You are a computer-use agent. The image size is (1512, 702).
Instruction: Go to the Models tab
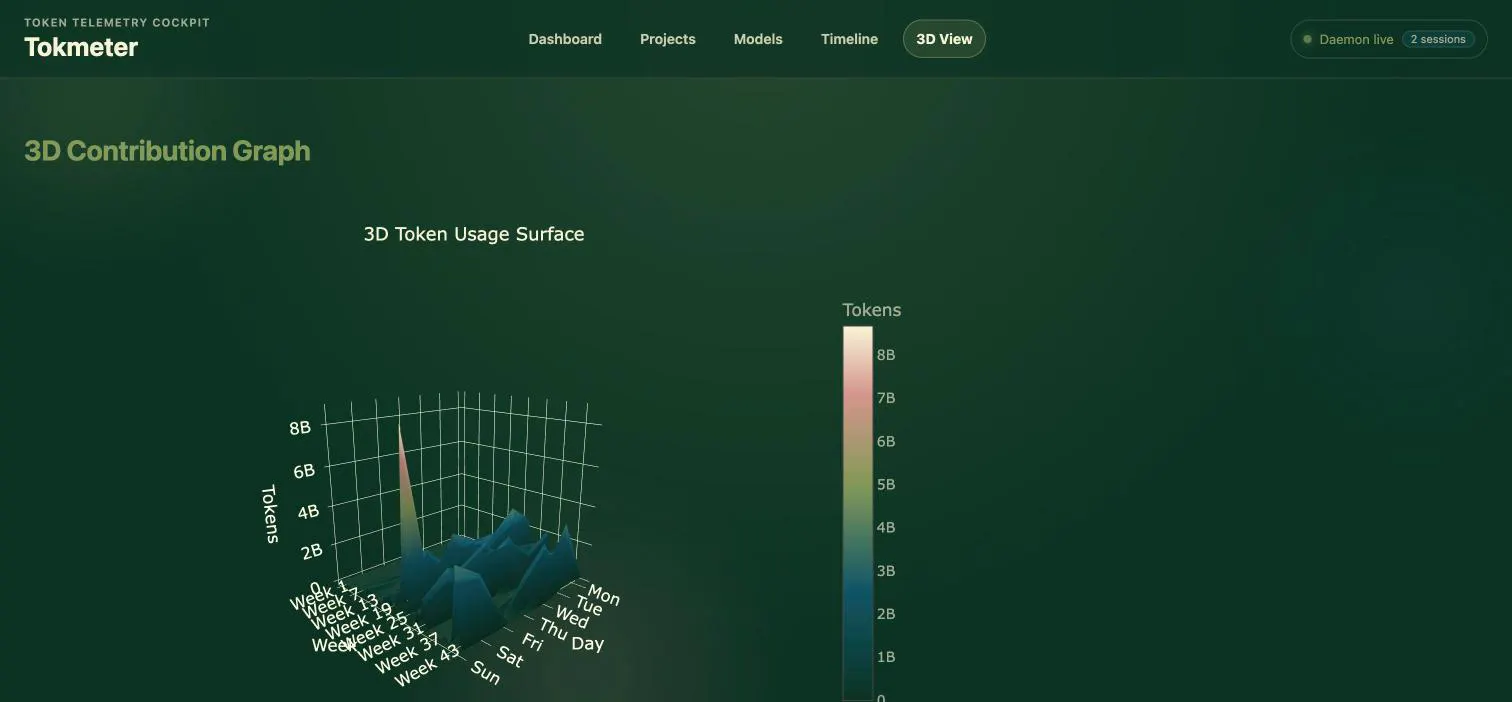[x=758, y=39]
